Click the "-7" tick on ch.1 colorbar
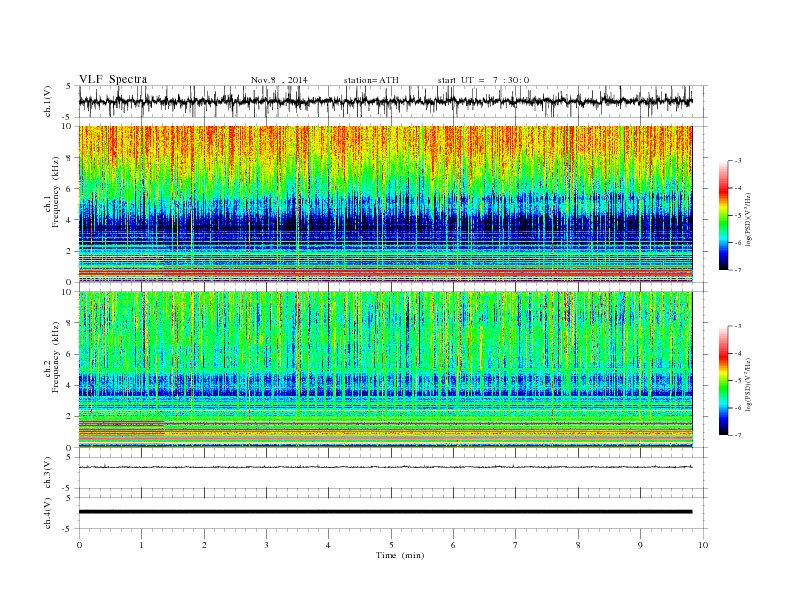The height and width of the screenshot is (612, 792). (x=737, y=270)
